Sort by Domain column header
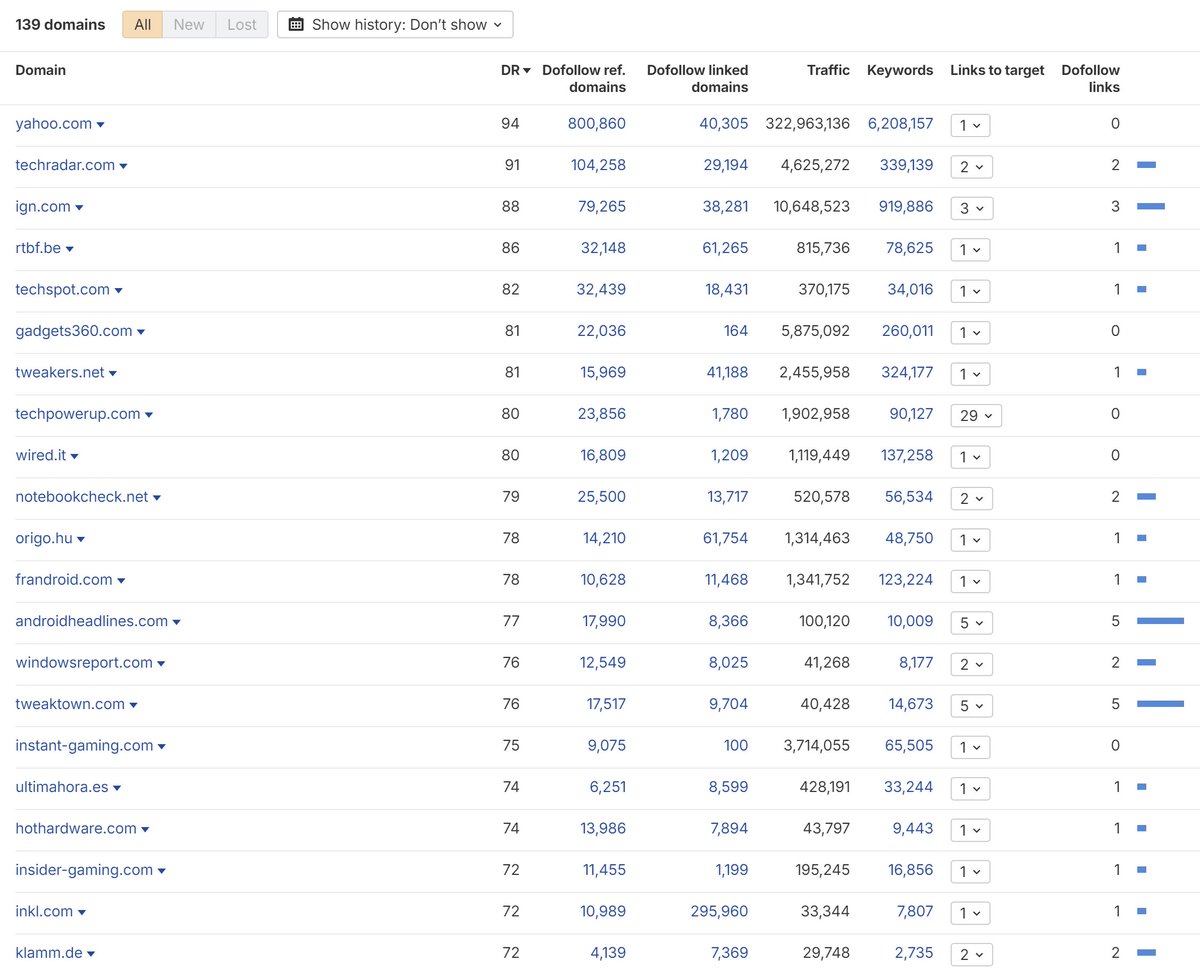1200x969 pixels. (41, 70)
